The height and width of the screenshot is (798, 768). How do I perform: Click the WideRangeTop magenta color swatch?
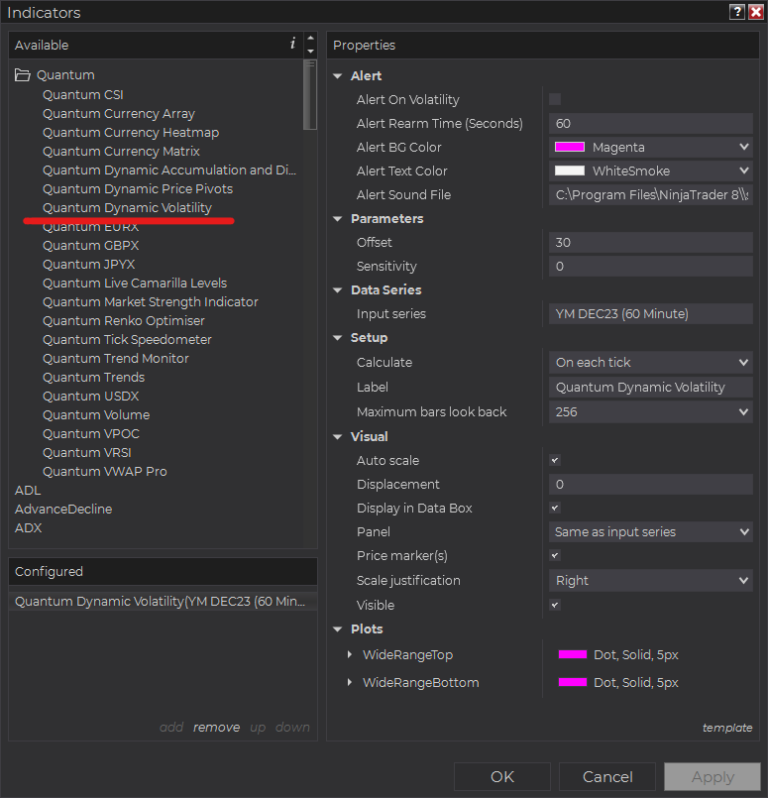(572, 655)
